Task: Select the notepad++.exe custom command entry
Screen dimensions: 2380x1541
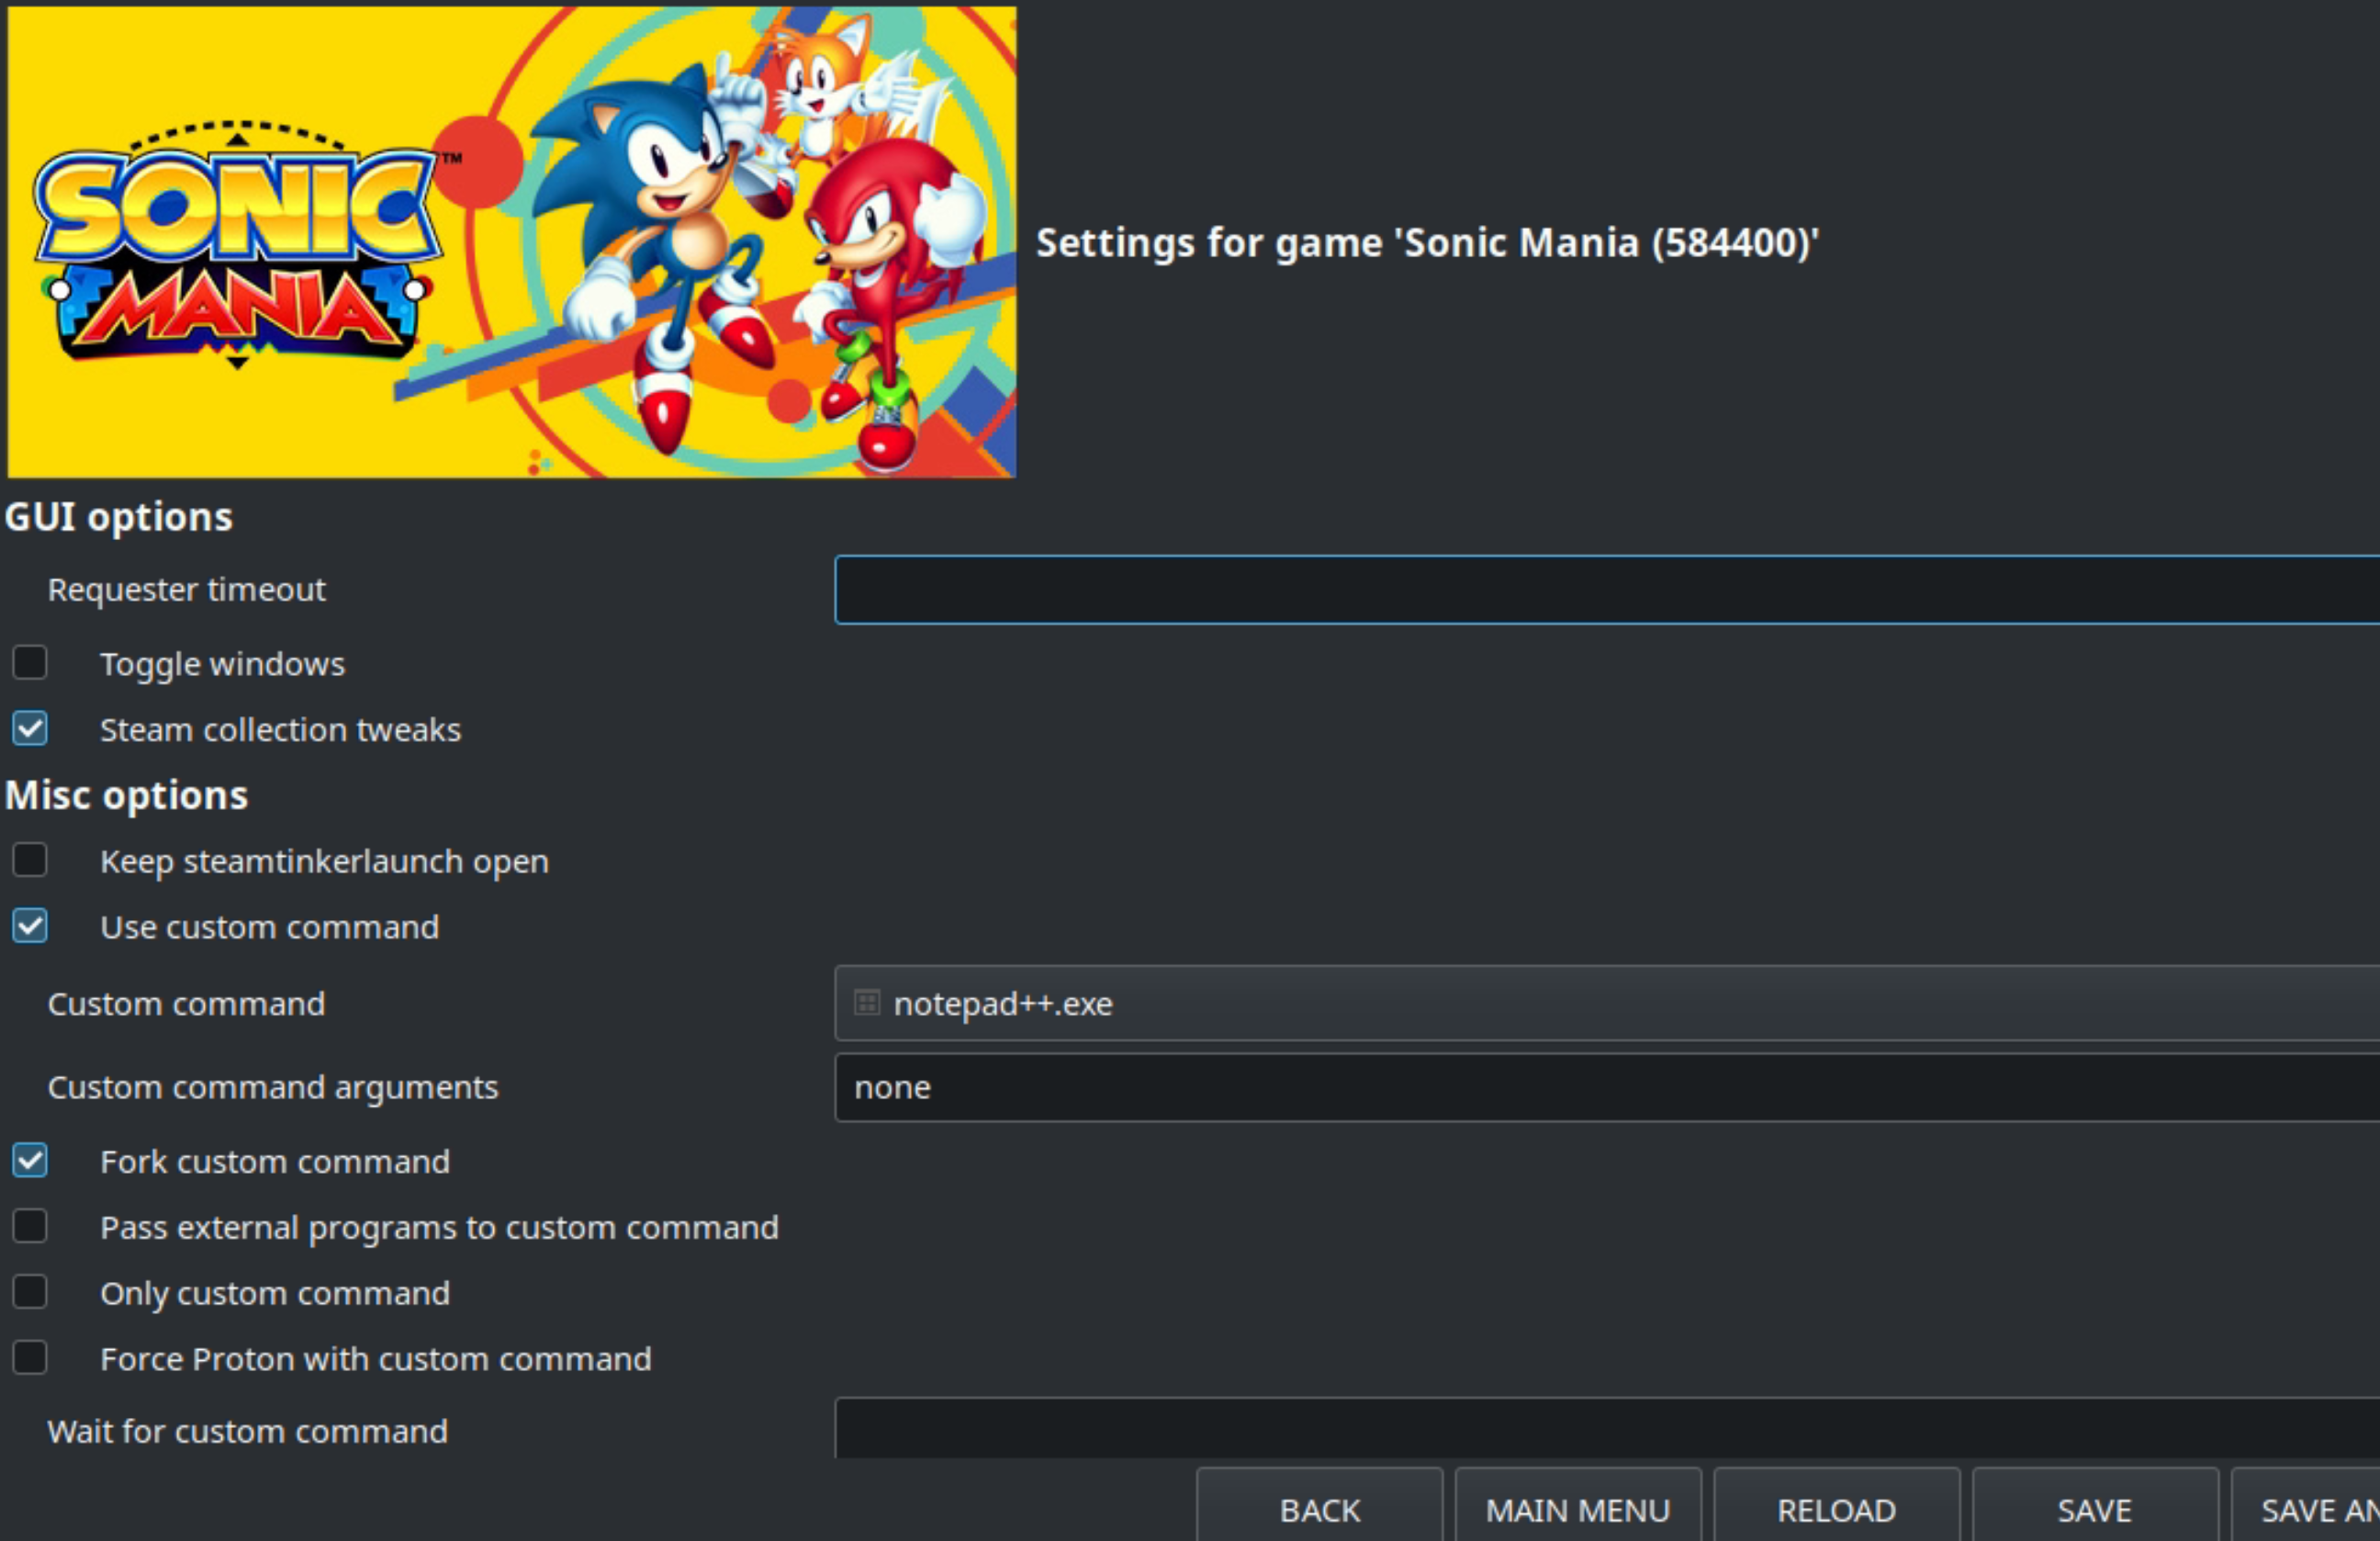Action: [x=1002, y=1004]
